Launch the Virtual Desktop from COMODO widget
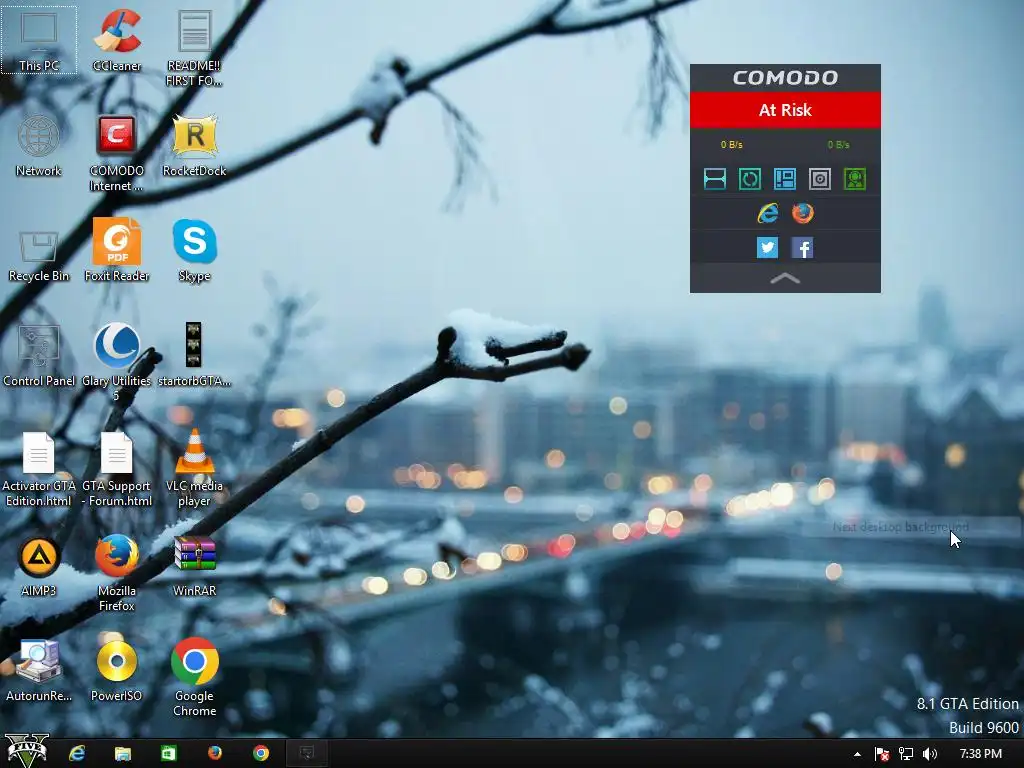 point(785,179)
